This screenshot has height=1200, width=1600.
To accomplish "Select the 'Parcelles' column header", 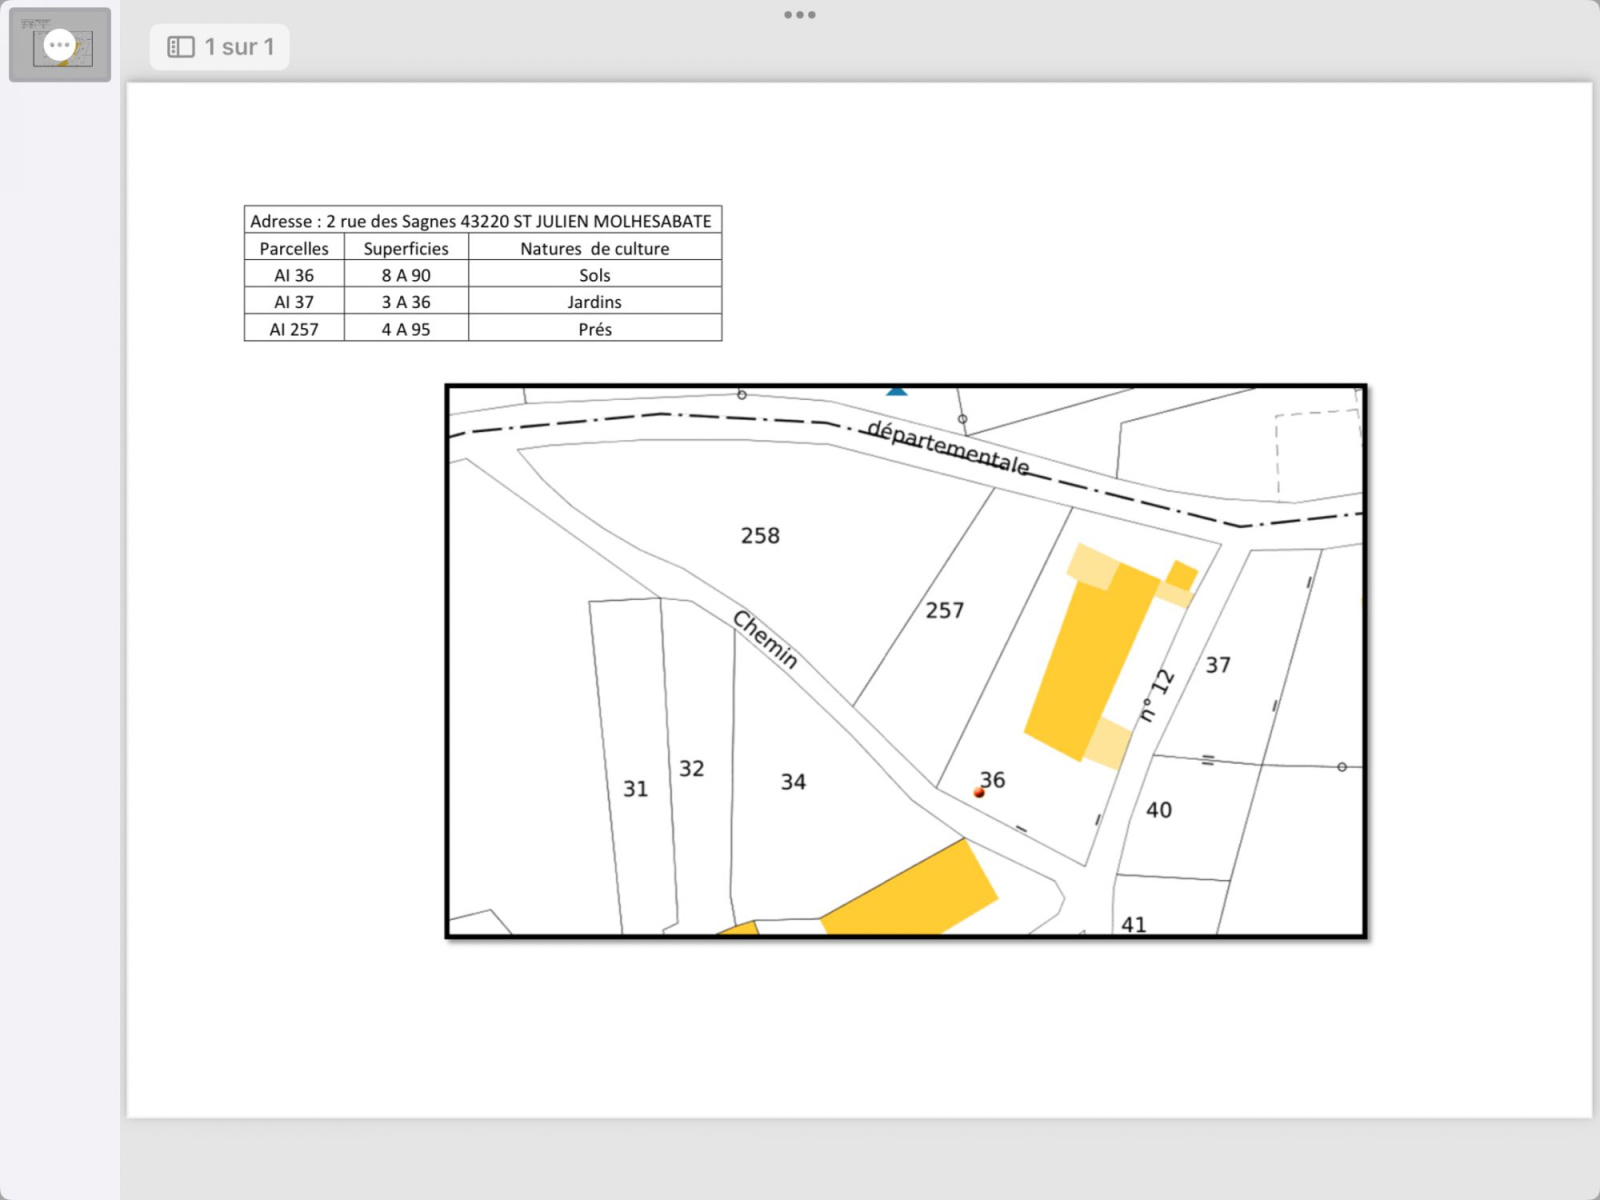I will pos(294,248).
